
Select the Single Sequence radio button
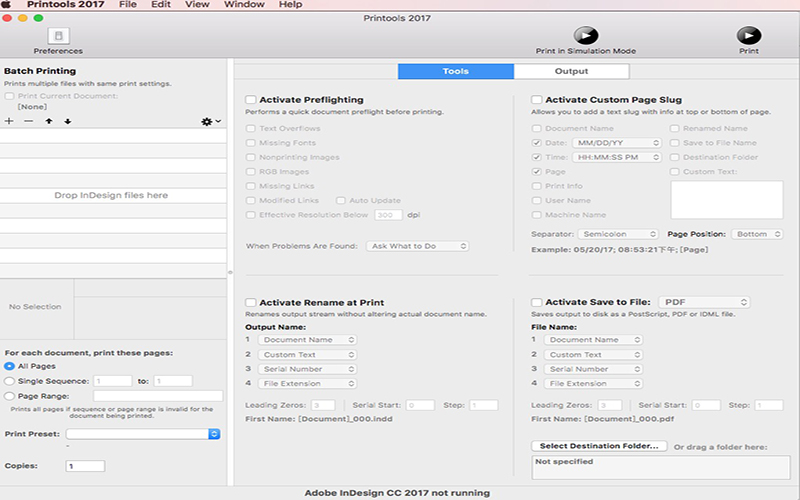[9, 381]
